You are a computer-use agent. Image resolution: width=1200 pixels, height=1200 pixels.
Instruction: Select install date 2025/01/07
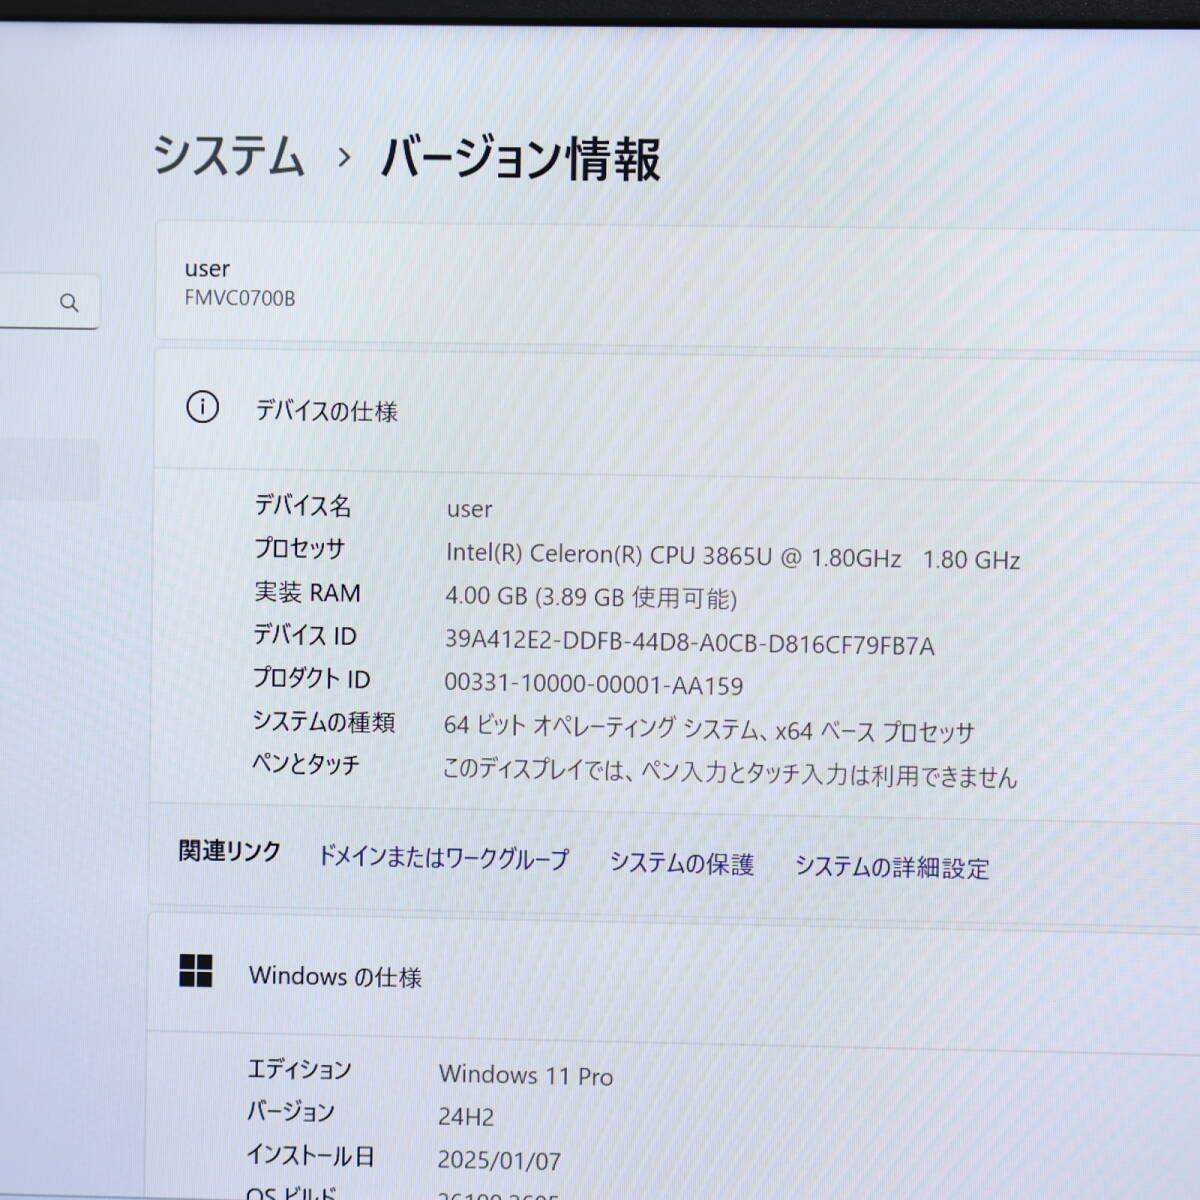[x=499, y=1160]
